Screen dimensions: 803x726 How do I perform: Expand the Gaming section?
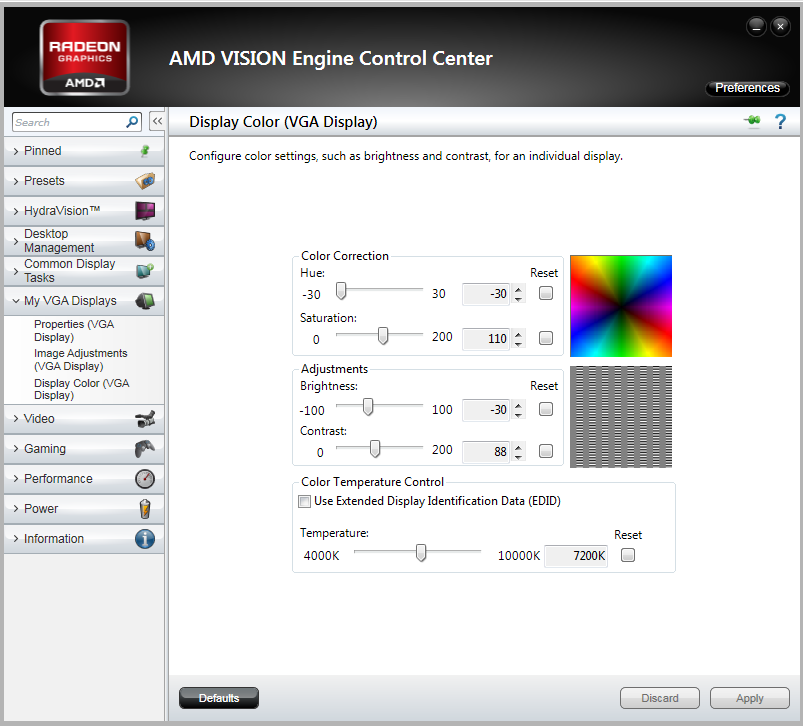(x=16, y=449)
